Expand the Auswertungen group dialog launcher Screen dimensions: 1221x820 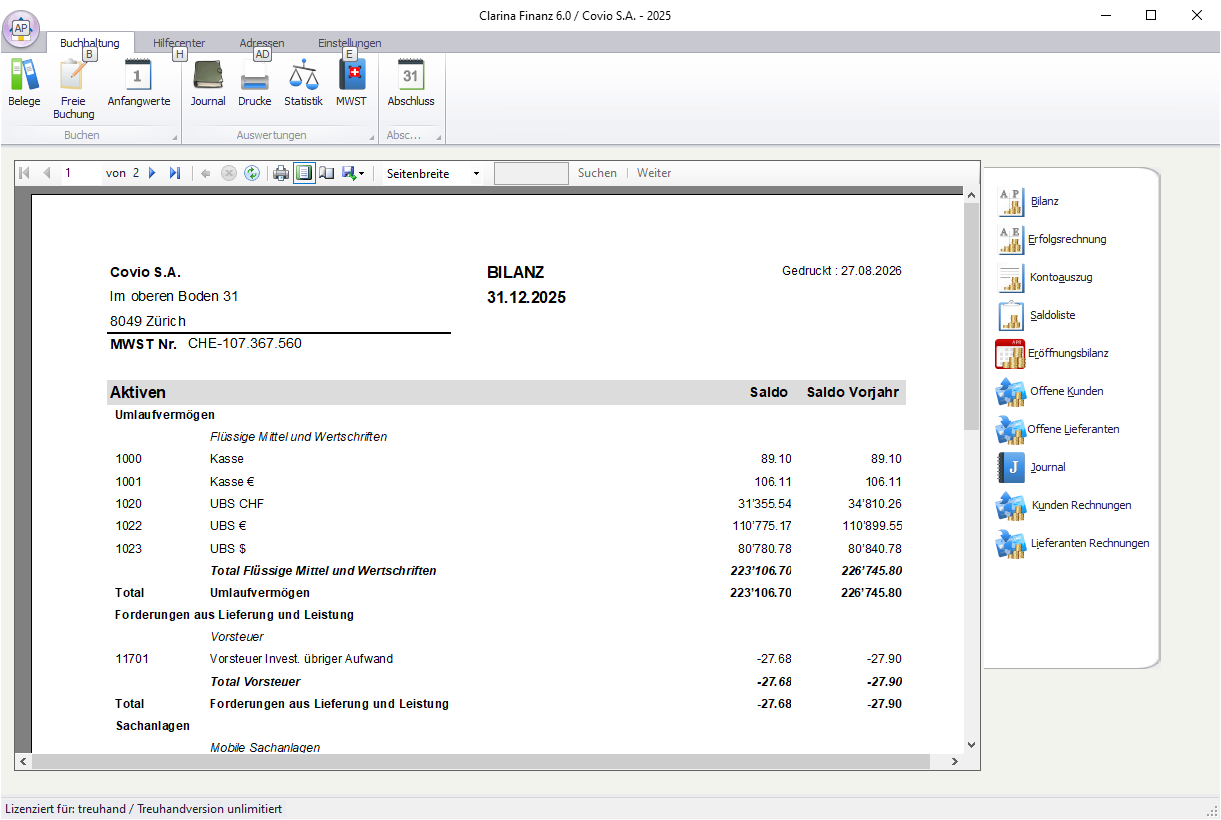[x=372, y=136]
